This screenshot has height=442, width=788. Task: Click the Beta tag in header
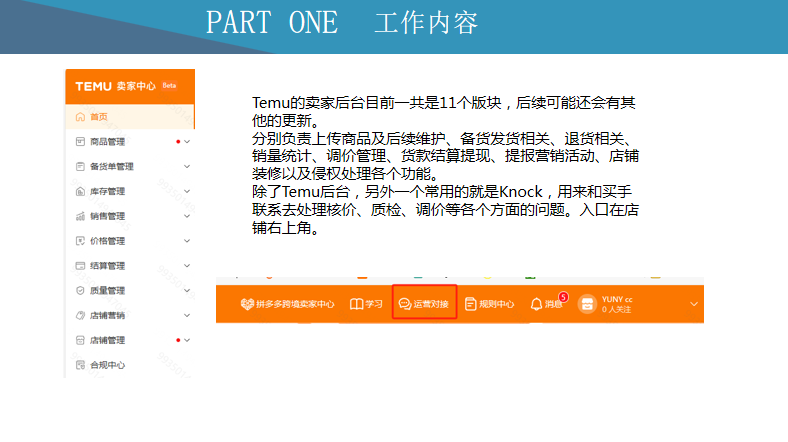point(169,85)
